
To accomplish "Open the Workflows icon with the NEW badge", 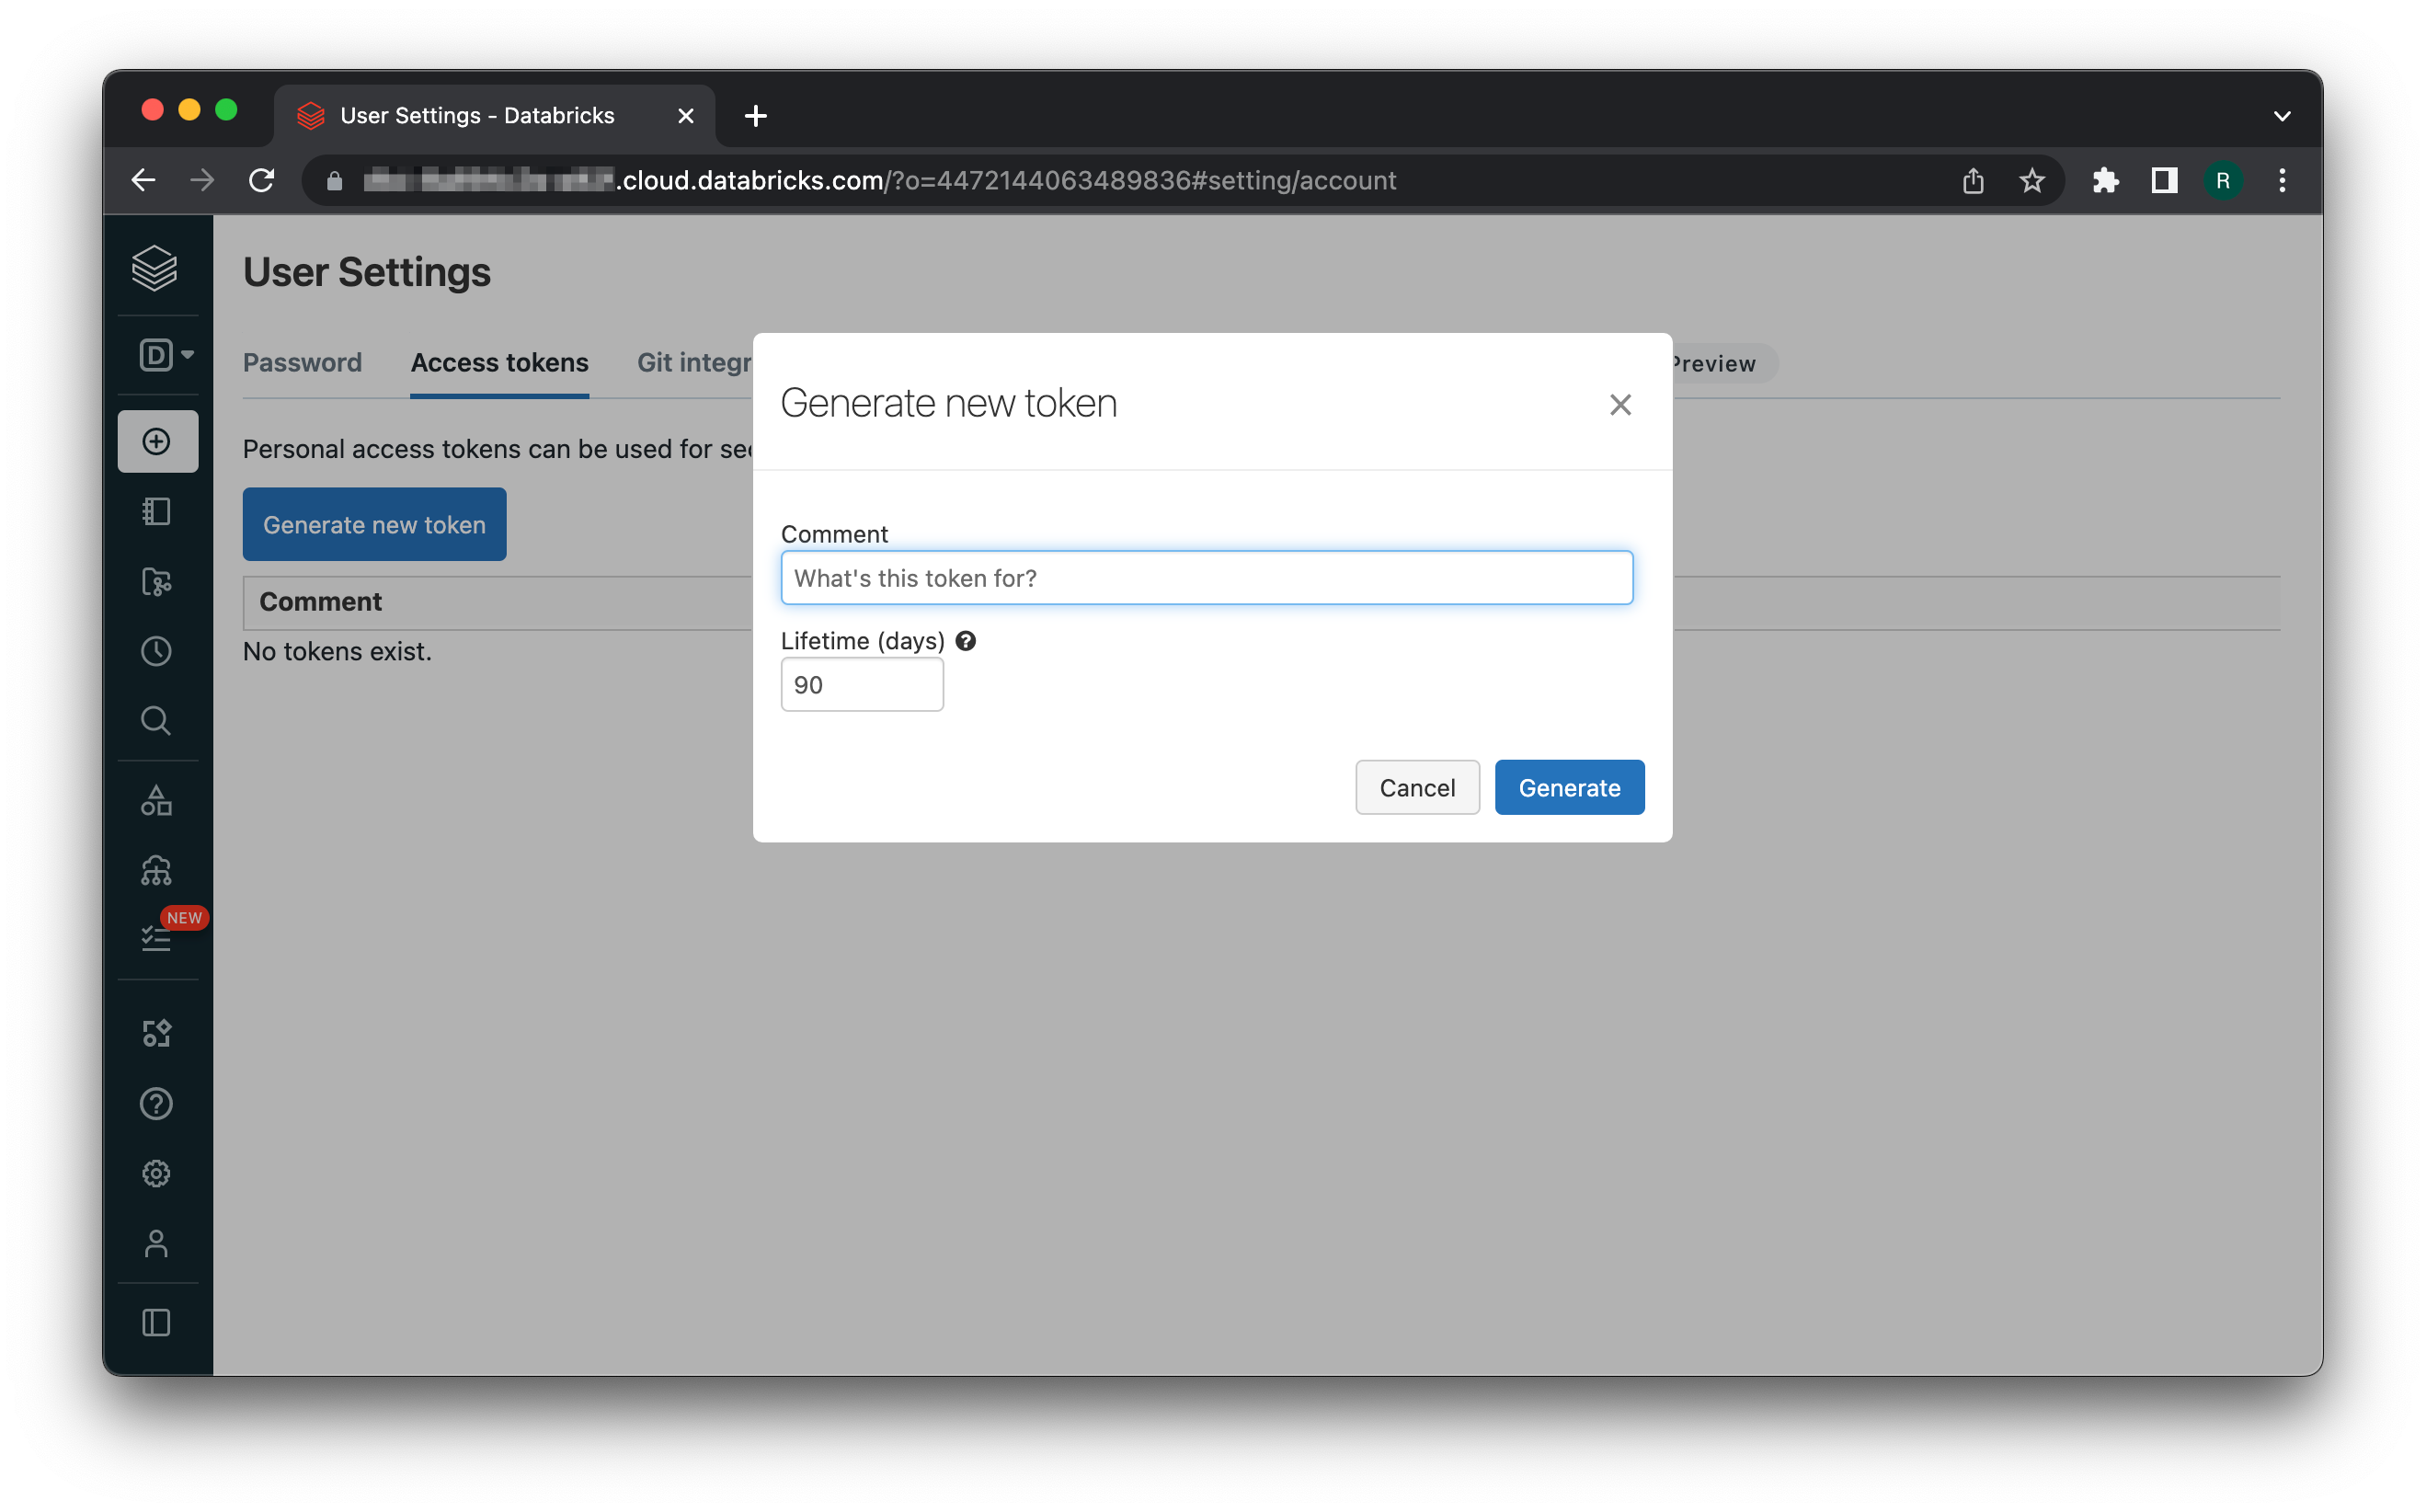I will (x=158, y=937).
